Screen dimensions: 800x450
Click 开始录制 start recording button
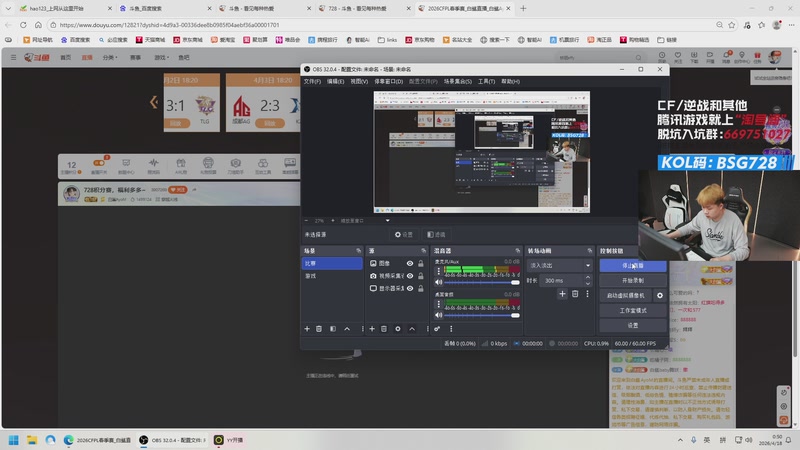click(633, 281)
